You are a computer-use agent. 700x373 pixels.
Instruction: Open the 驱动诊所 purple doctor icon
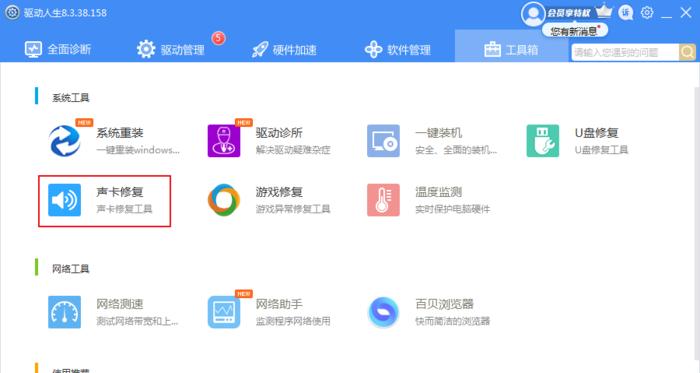click(x=224, y=141)
